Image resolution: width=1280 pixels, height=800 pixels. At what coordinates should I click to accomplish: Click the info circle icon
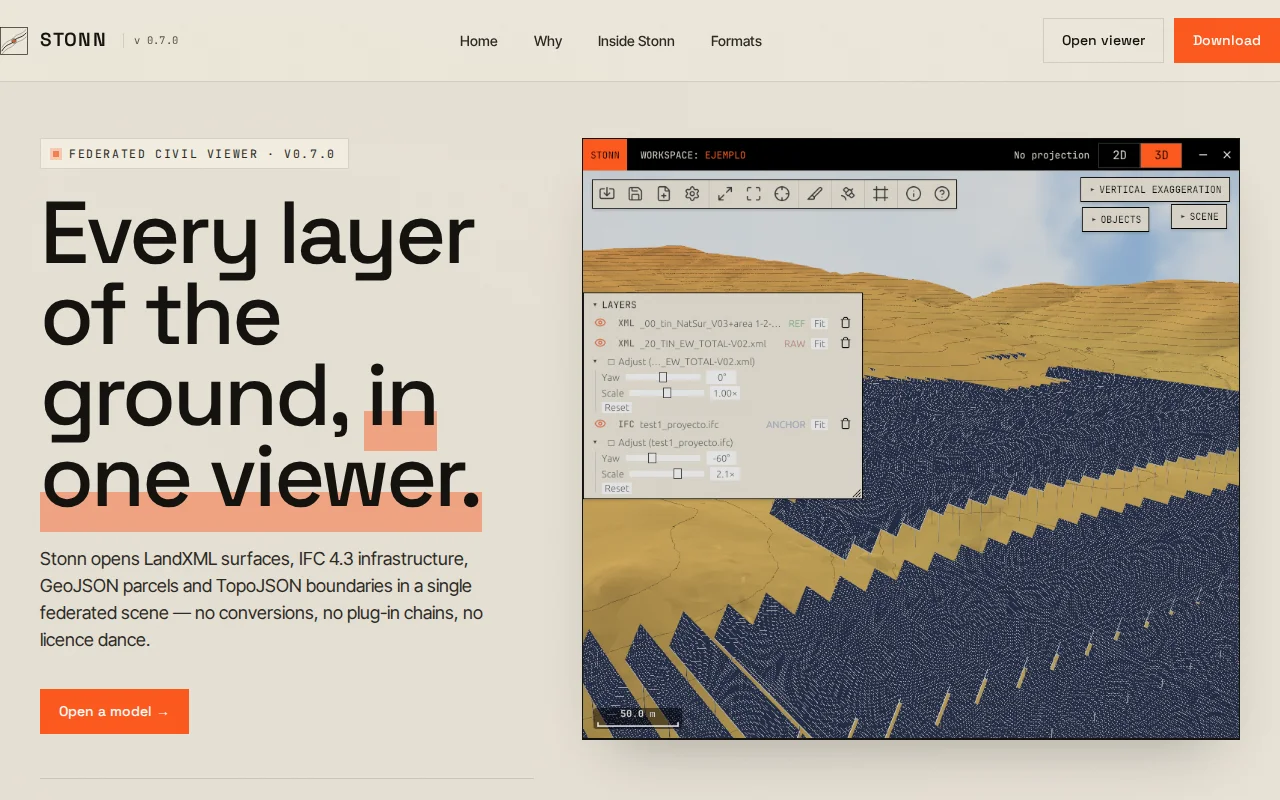coord(913,194)
